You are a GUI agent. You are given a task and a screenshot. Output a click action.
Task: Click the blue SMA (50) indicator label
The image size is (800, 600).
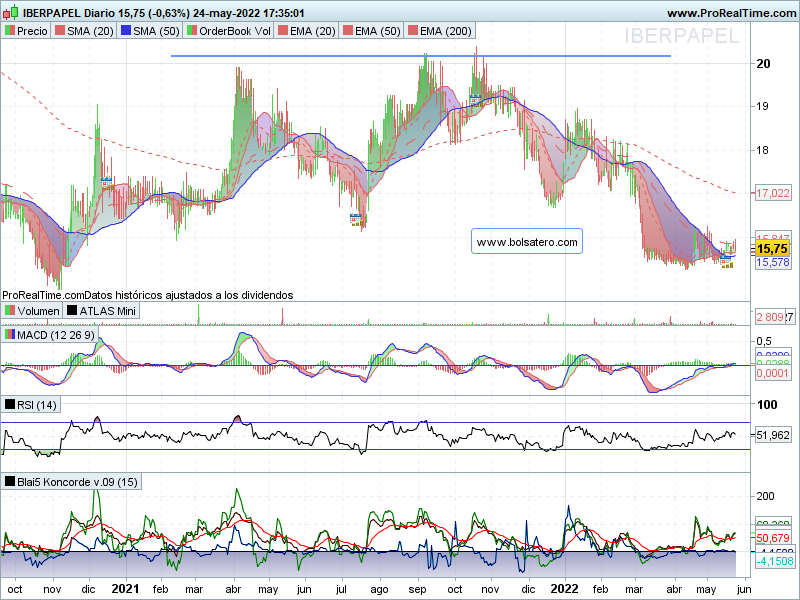[x=150, y=31]
